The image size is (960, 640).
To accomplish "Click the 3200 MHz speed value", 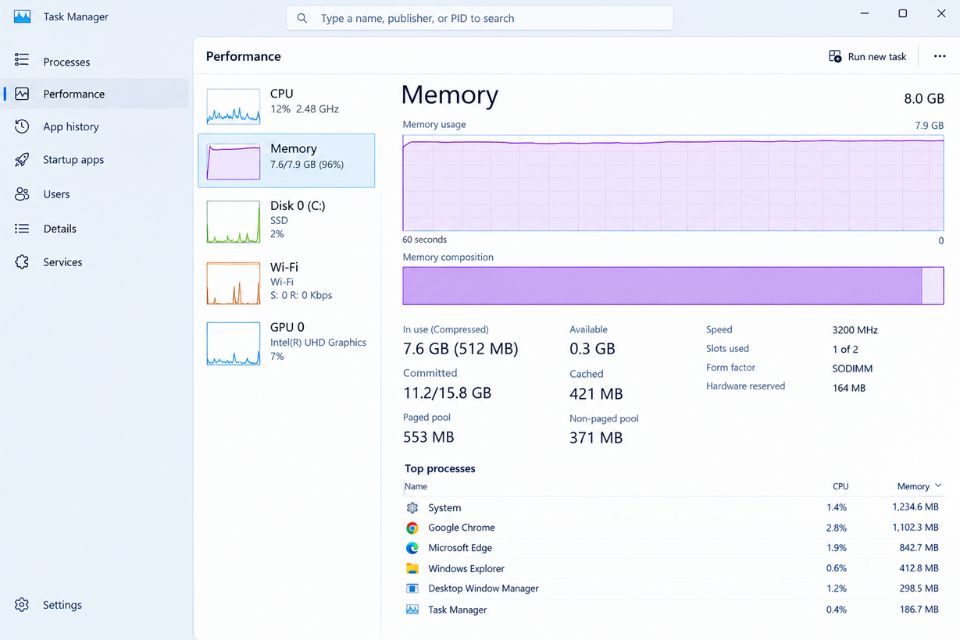I will (x=855, y=330).
